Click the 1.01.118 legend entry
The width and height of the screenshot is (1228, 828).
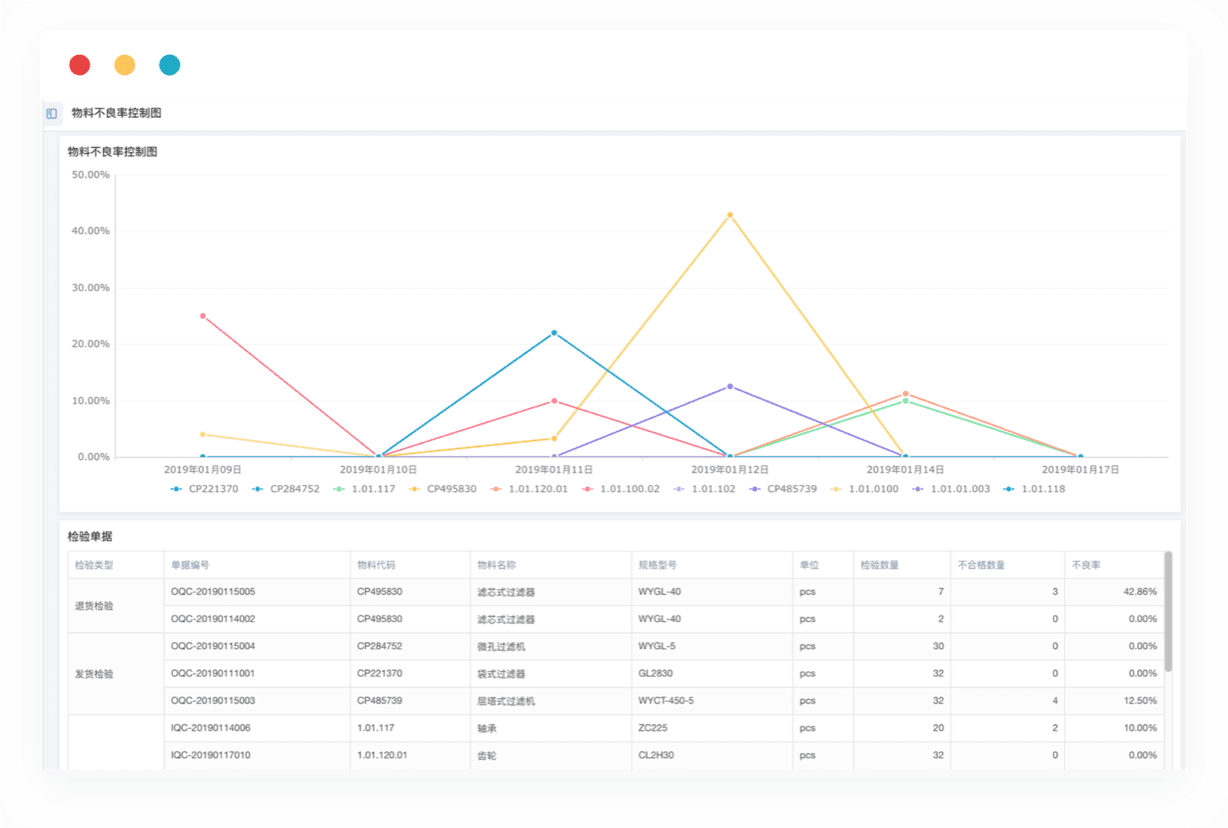[x=1034, y=489]
